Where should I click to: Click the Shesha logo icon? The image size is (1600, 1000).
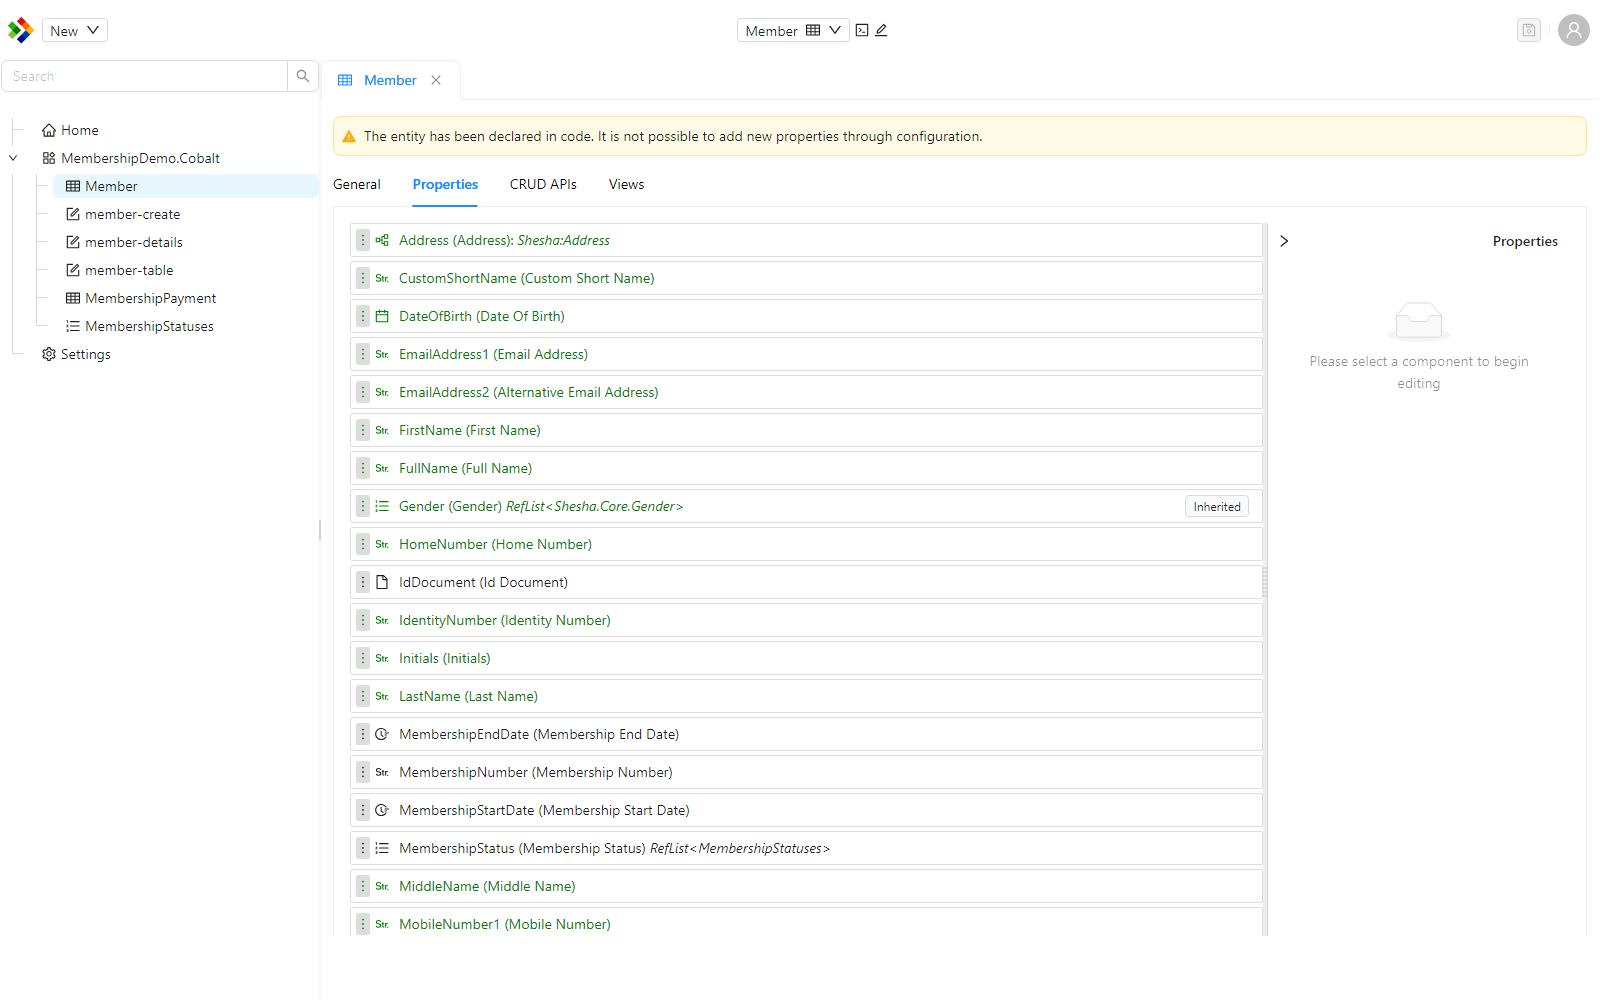pyautogui.click(x=20, y=30)
